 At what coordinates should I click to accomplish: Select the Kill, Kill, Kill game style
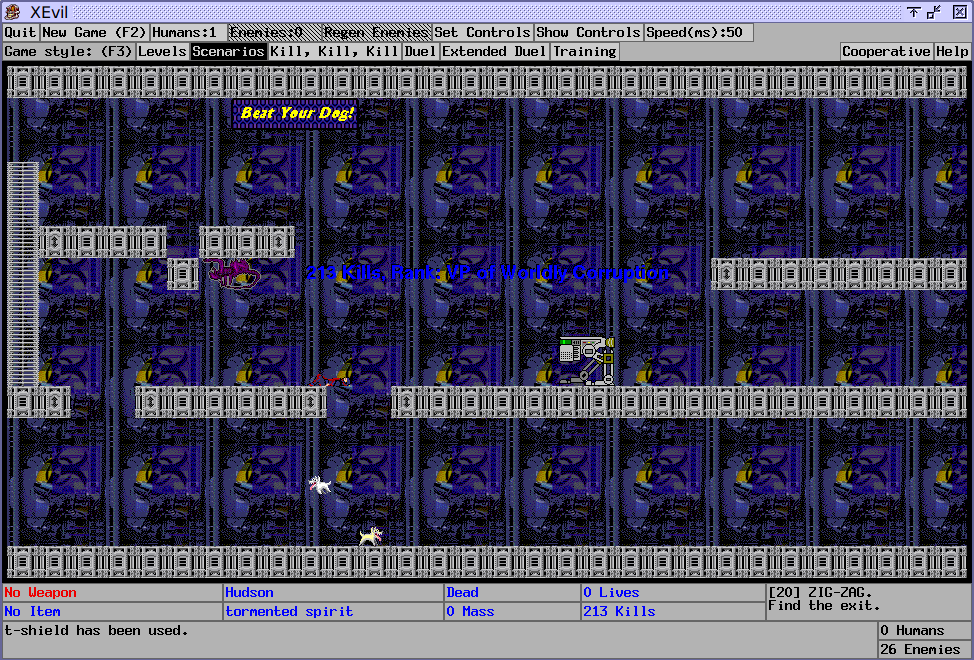(335, 52)
